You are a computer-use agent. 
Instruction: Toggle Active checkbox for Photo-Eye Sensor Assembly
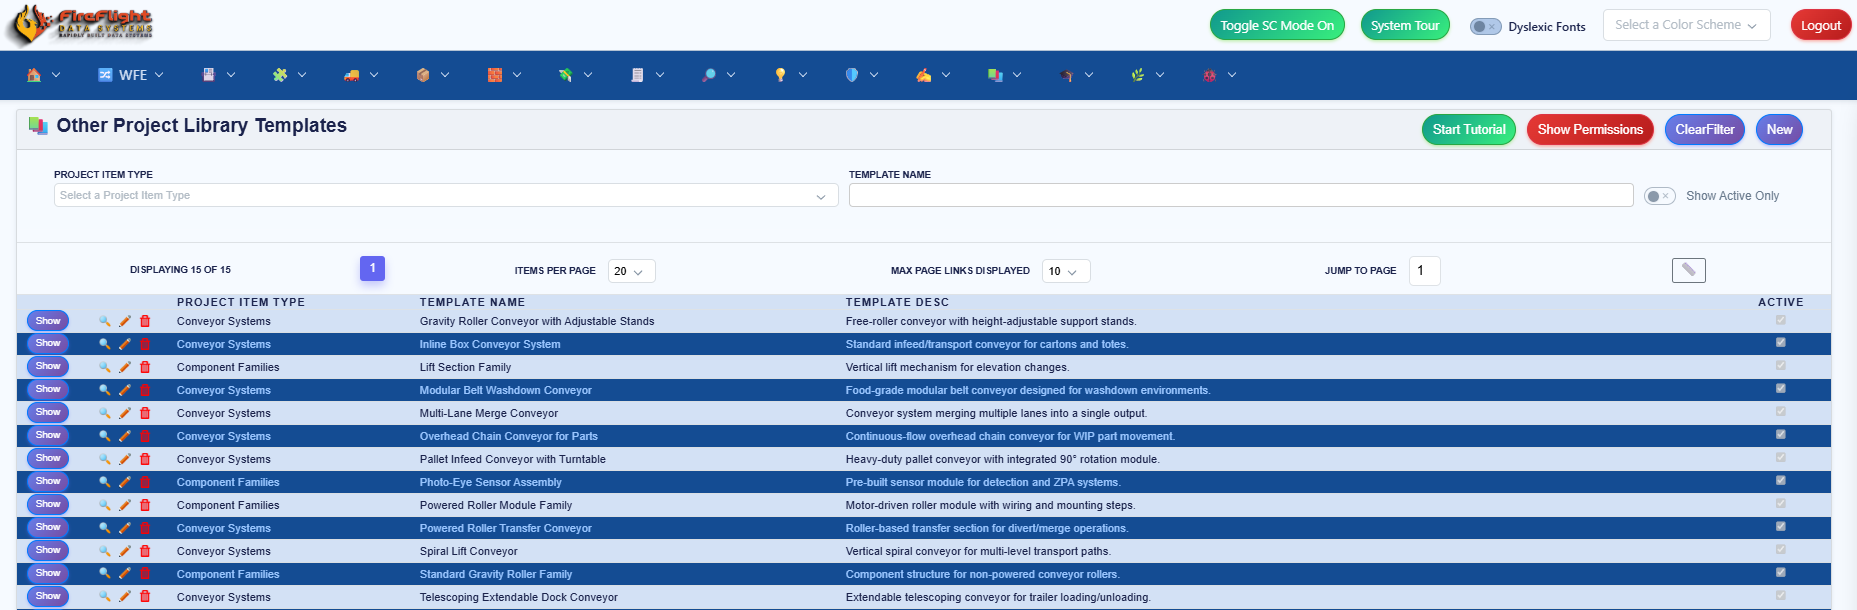(1780, 480)
